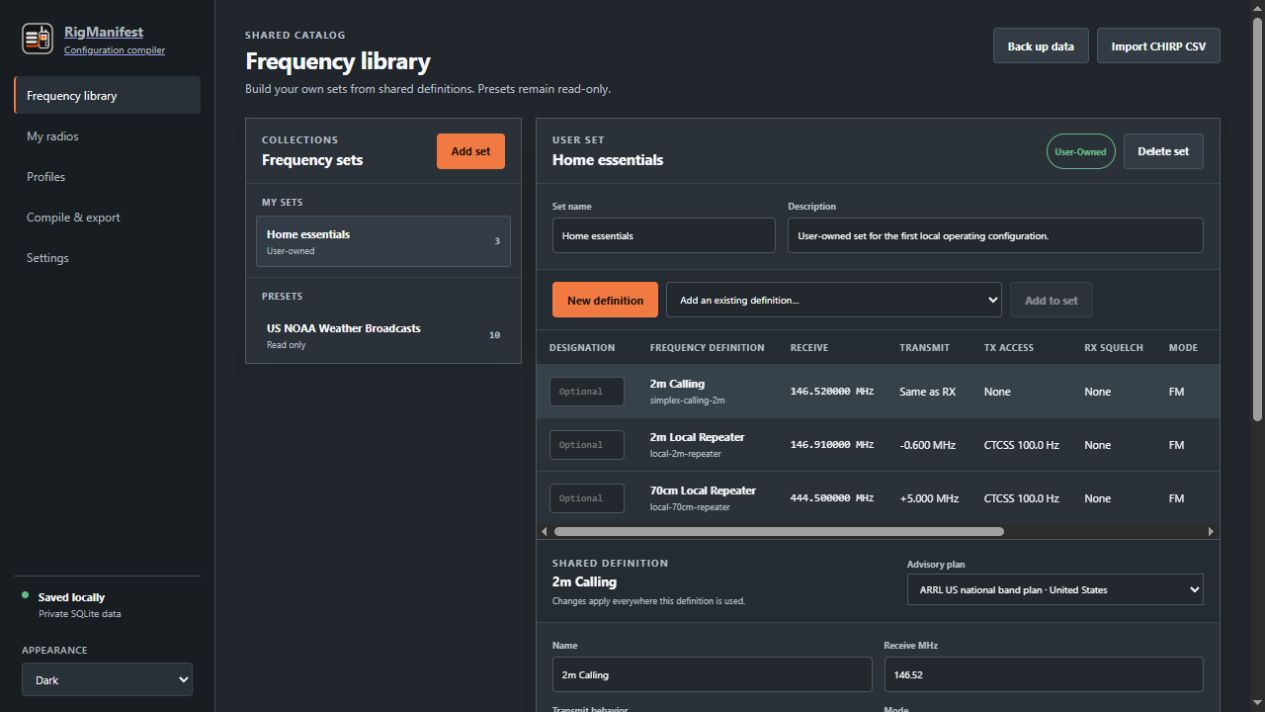Click Same as RX transmit cell
1265x712 pixels.
click(x=927, y=392)
